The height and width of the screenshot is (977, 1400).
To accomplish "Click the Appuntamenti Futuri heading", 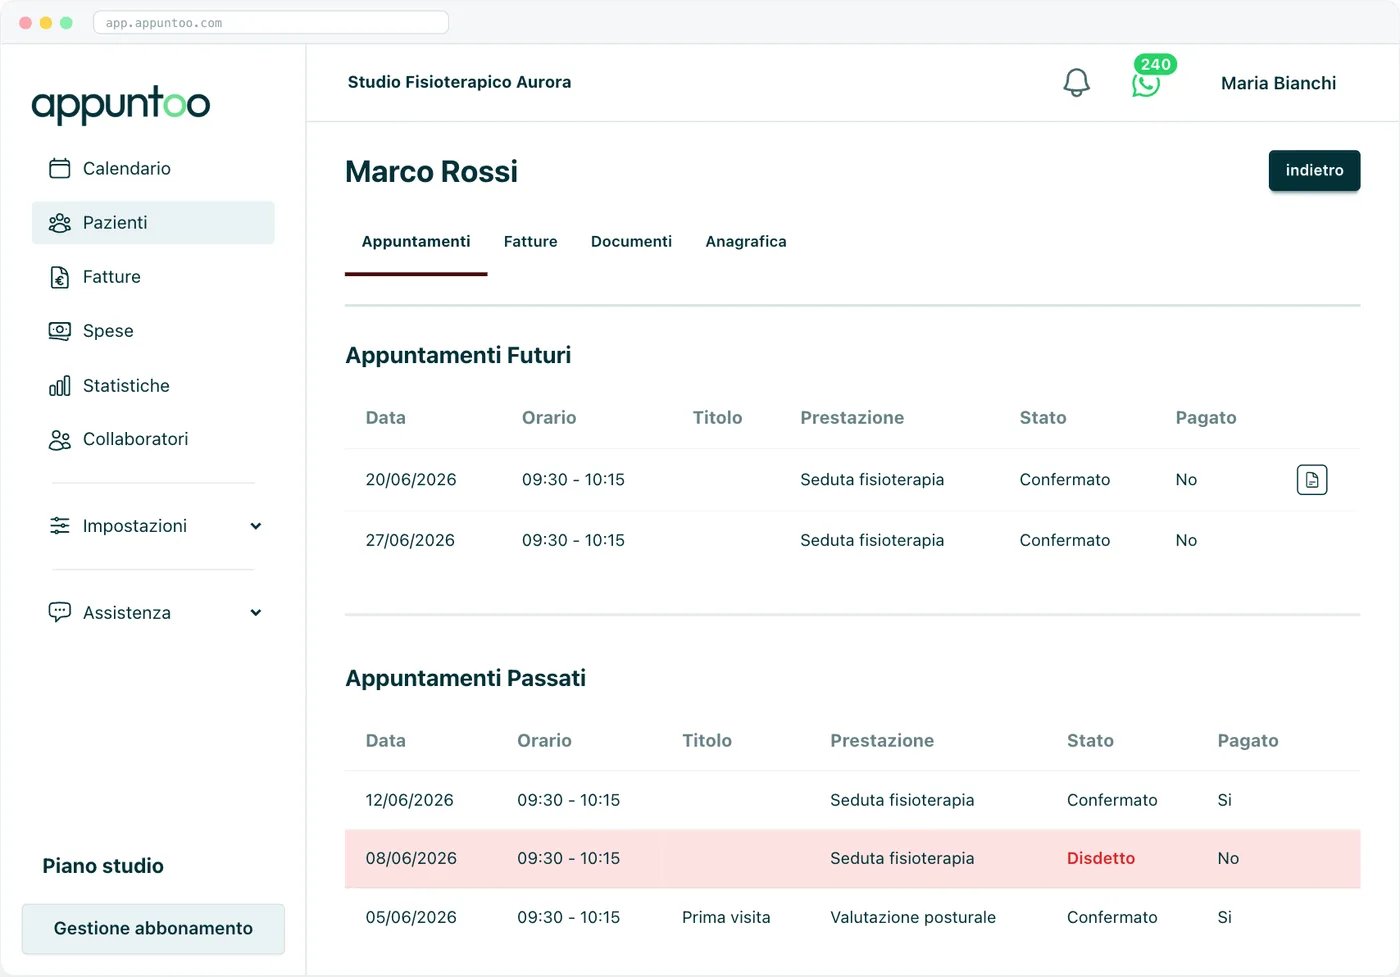I will pyautogui.click(x=458, y=355).
